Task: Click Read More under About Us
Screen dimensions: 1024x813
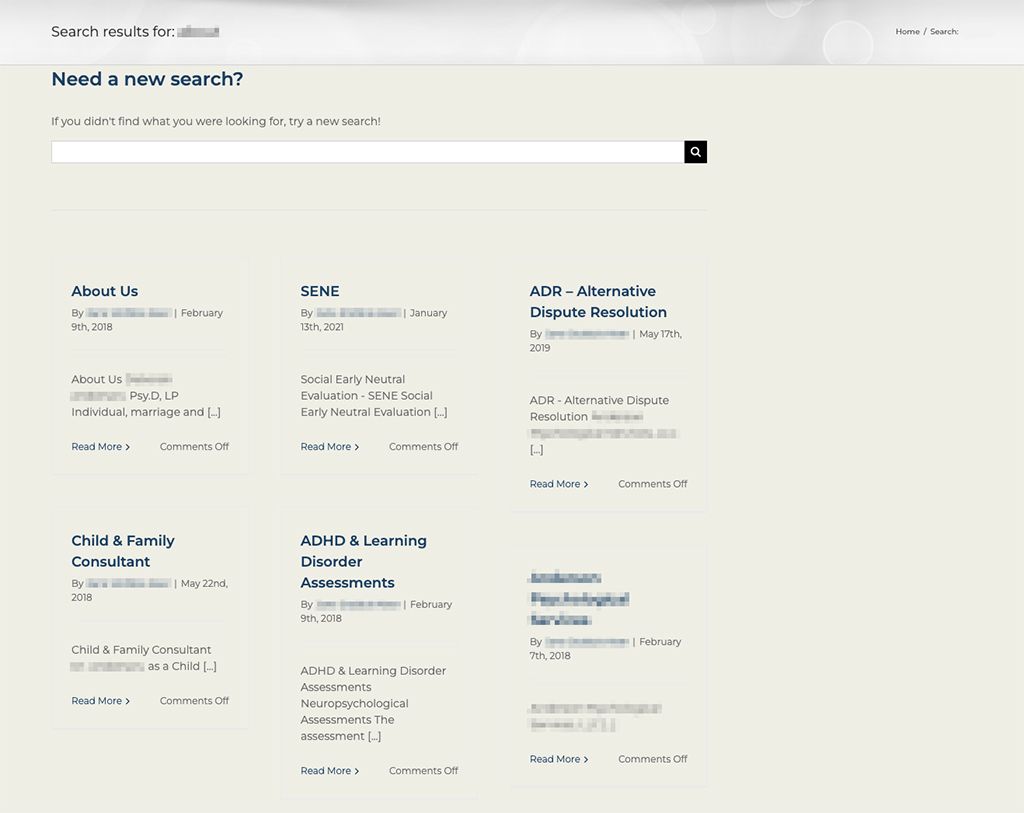Action: pos(99,447)
